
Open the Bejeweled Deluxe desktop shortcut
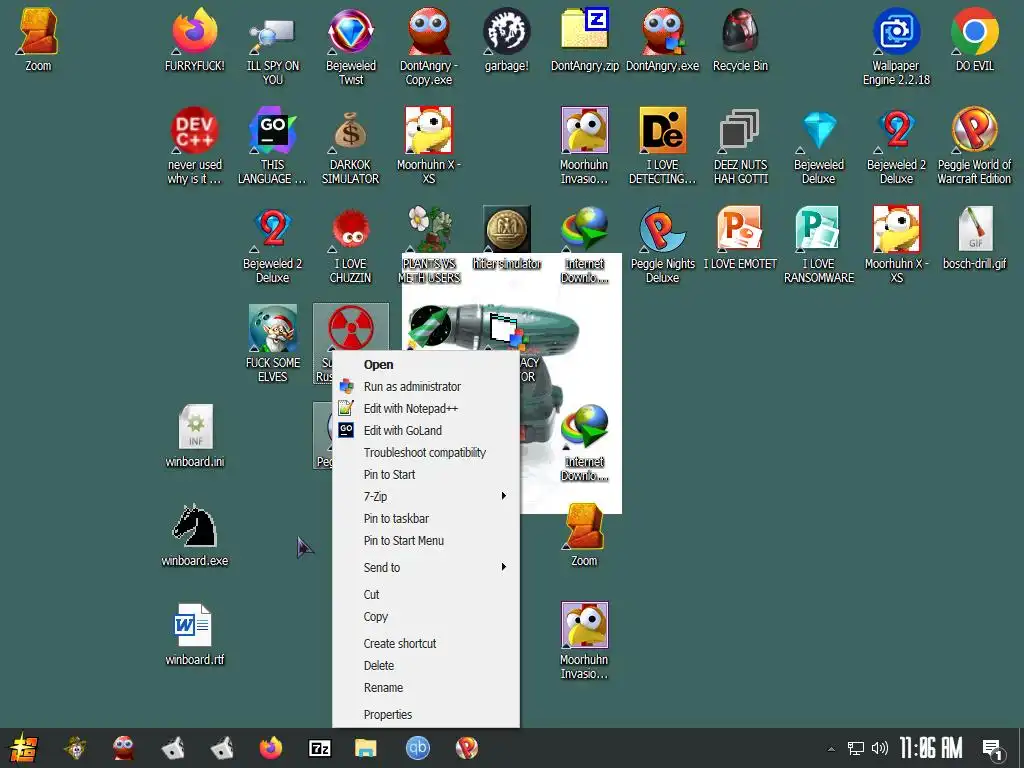[x=818, y=146]
